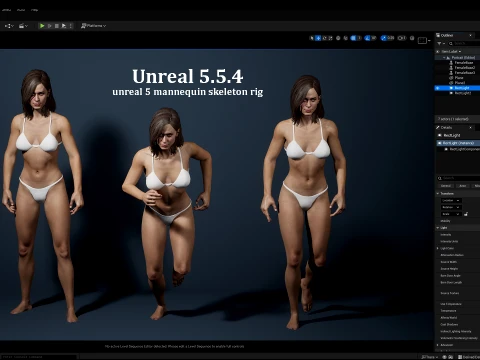Open the rotation snap angle value
This screenshot has width=480, height=360.
374,38
